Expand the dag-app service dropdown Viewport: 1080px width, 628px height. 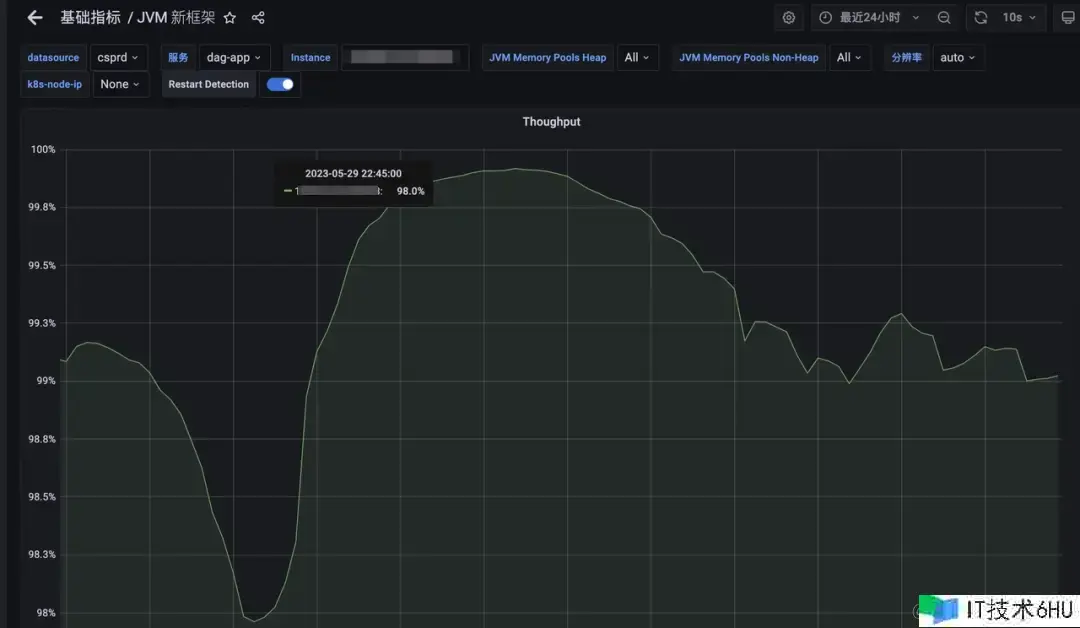tap(234, 58)
